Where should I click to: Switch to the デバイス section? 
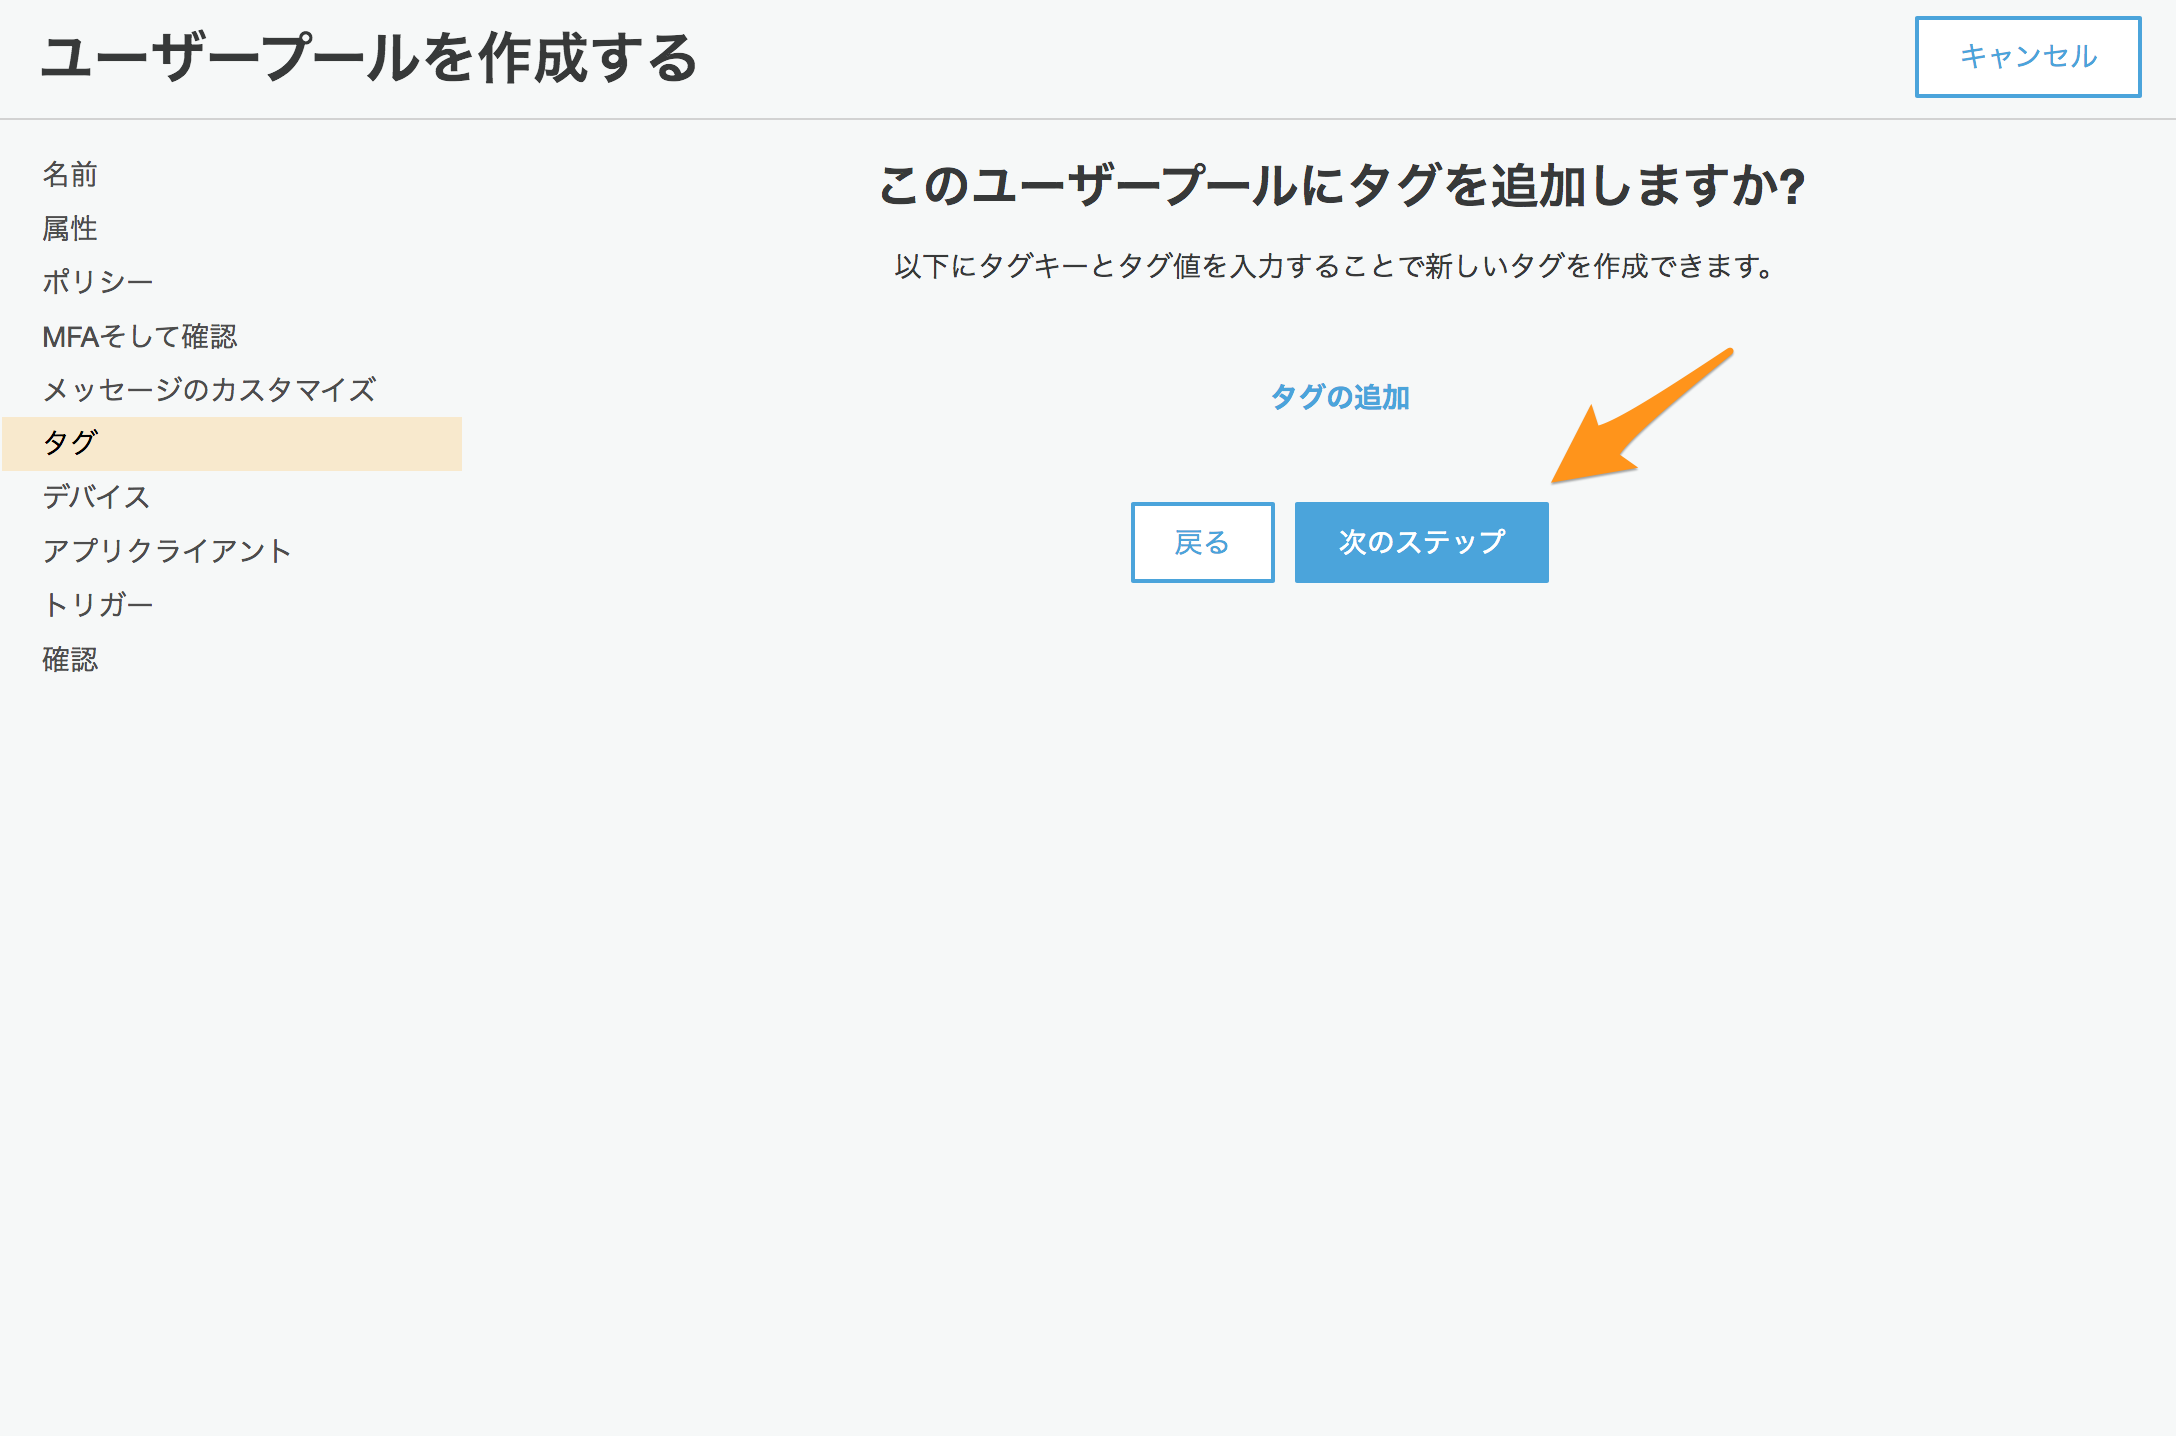point(96,497)
